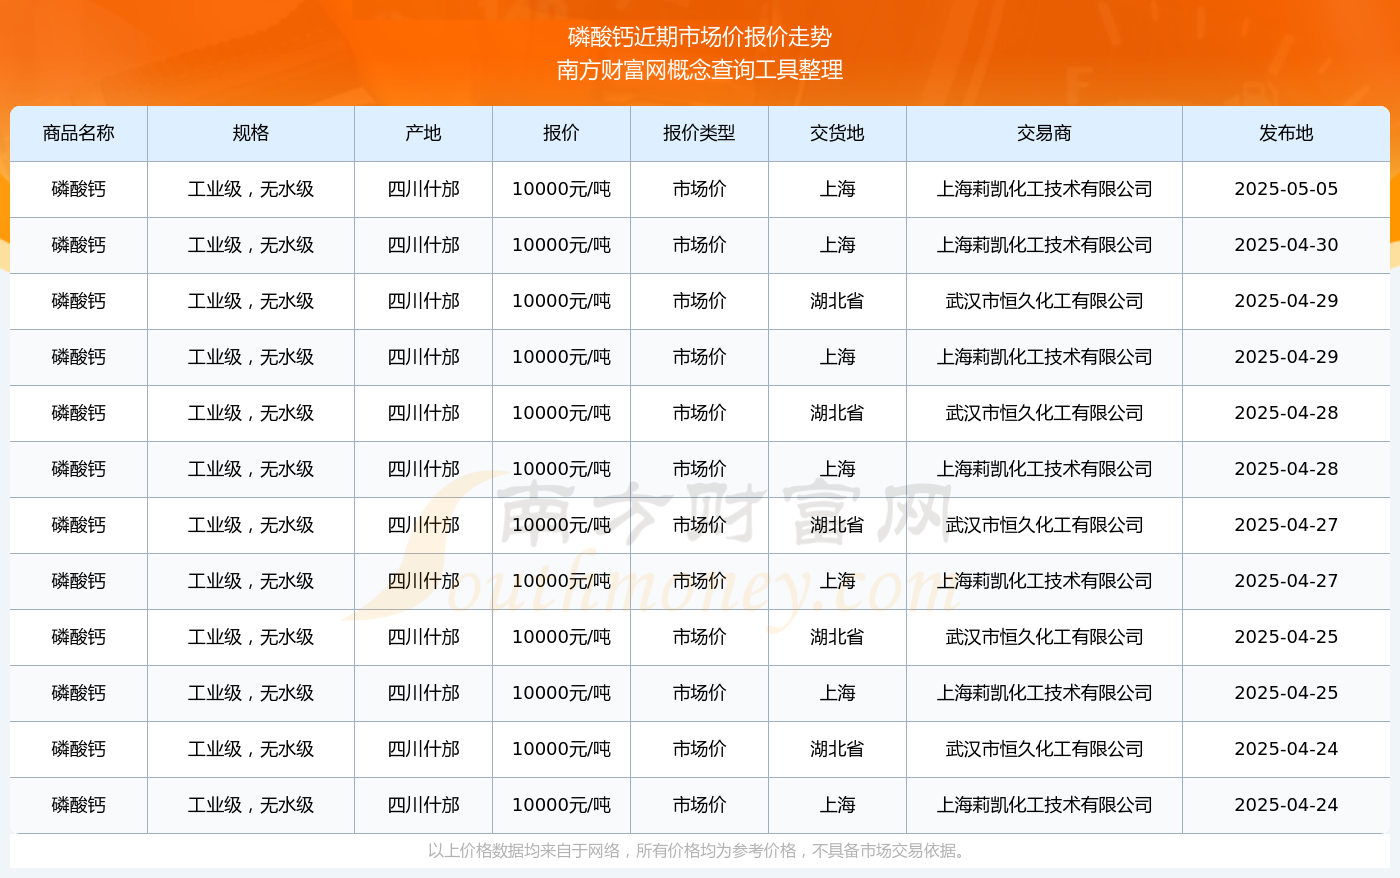Click 湖北省 in the 2025-04-27 row
This screenshot has width=1400, height=878.
(837, 525)
